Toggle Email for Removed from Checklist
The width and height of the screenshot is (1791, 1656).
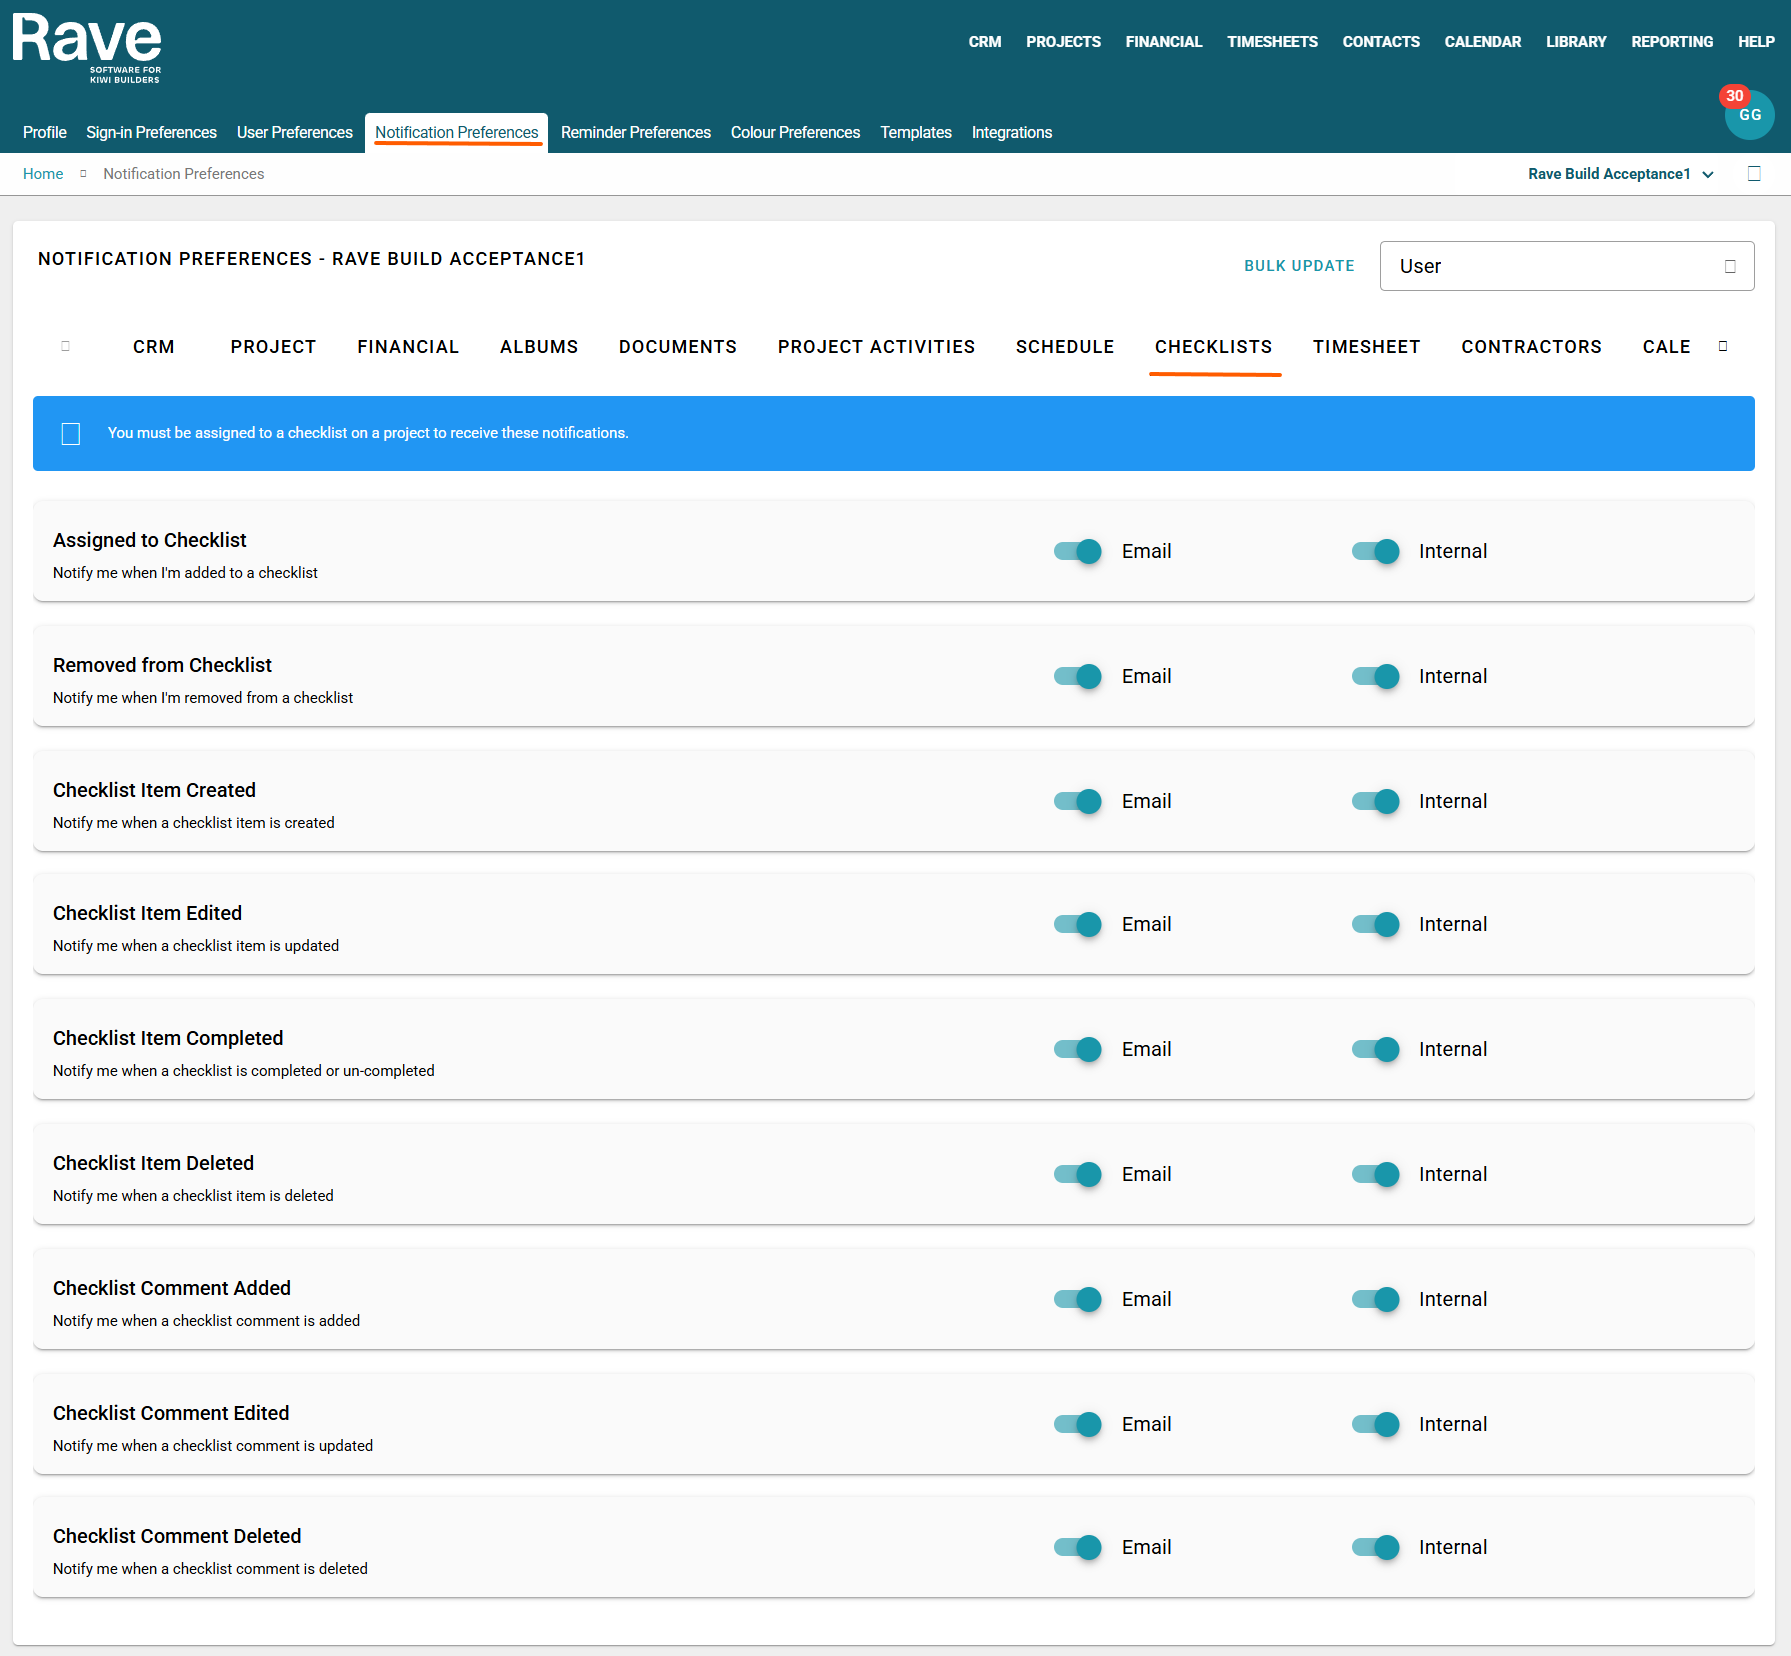[1078, 676]
